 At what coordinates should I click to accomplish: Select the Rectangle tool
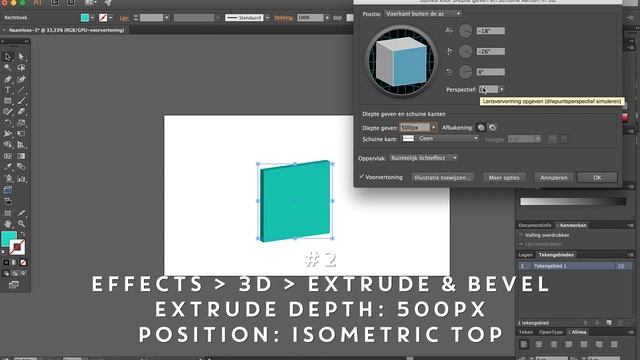(8, 100)
